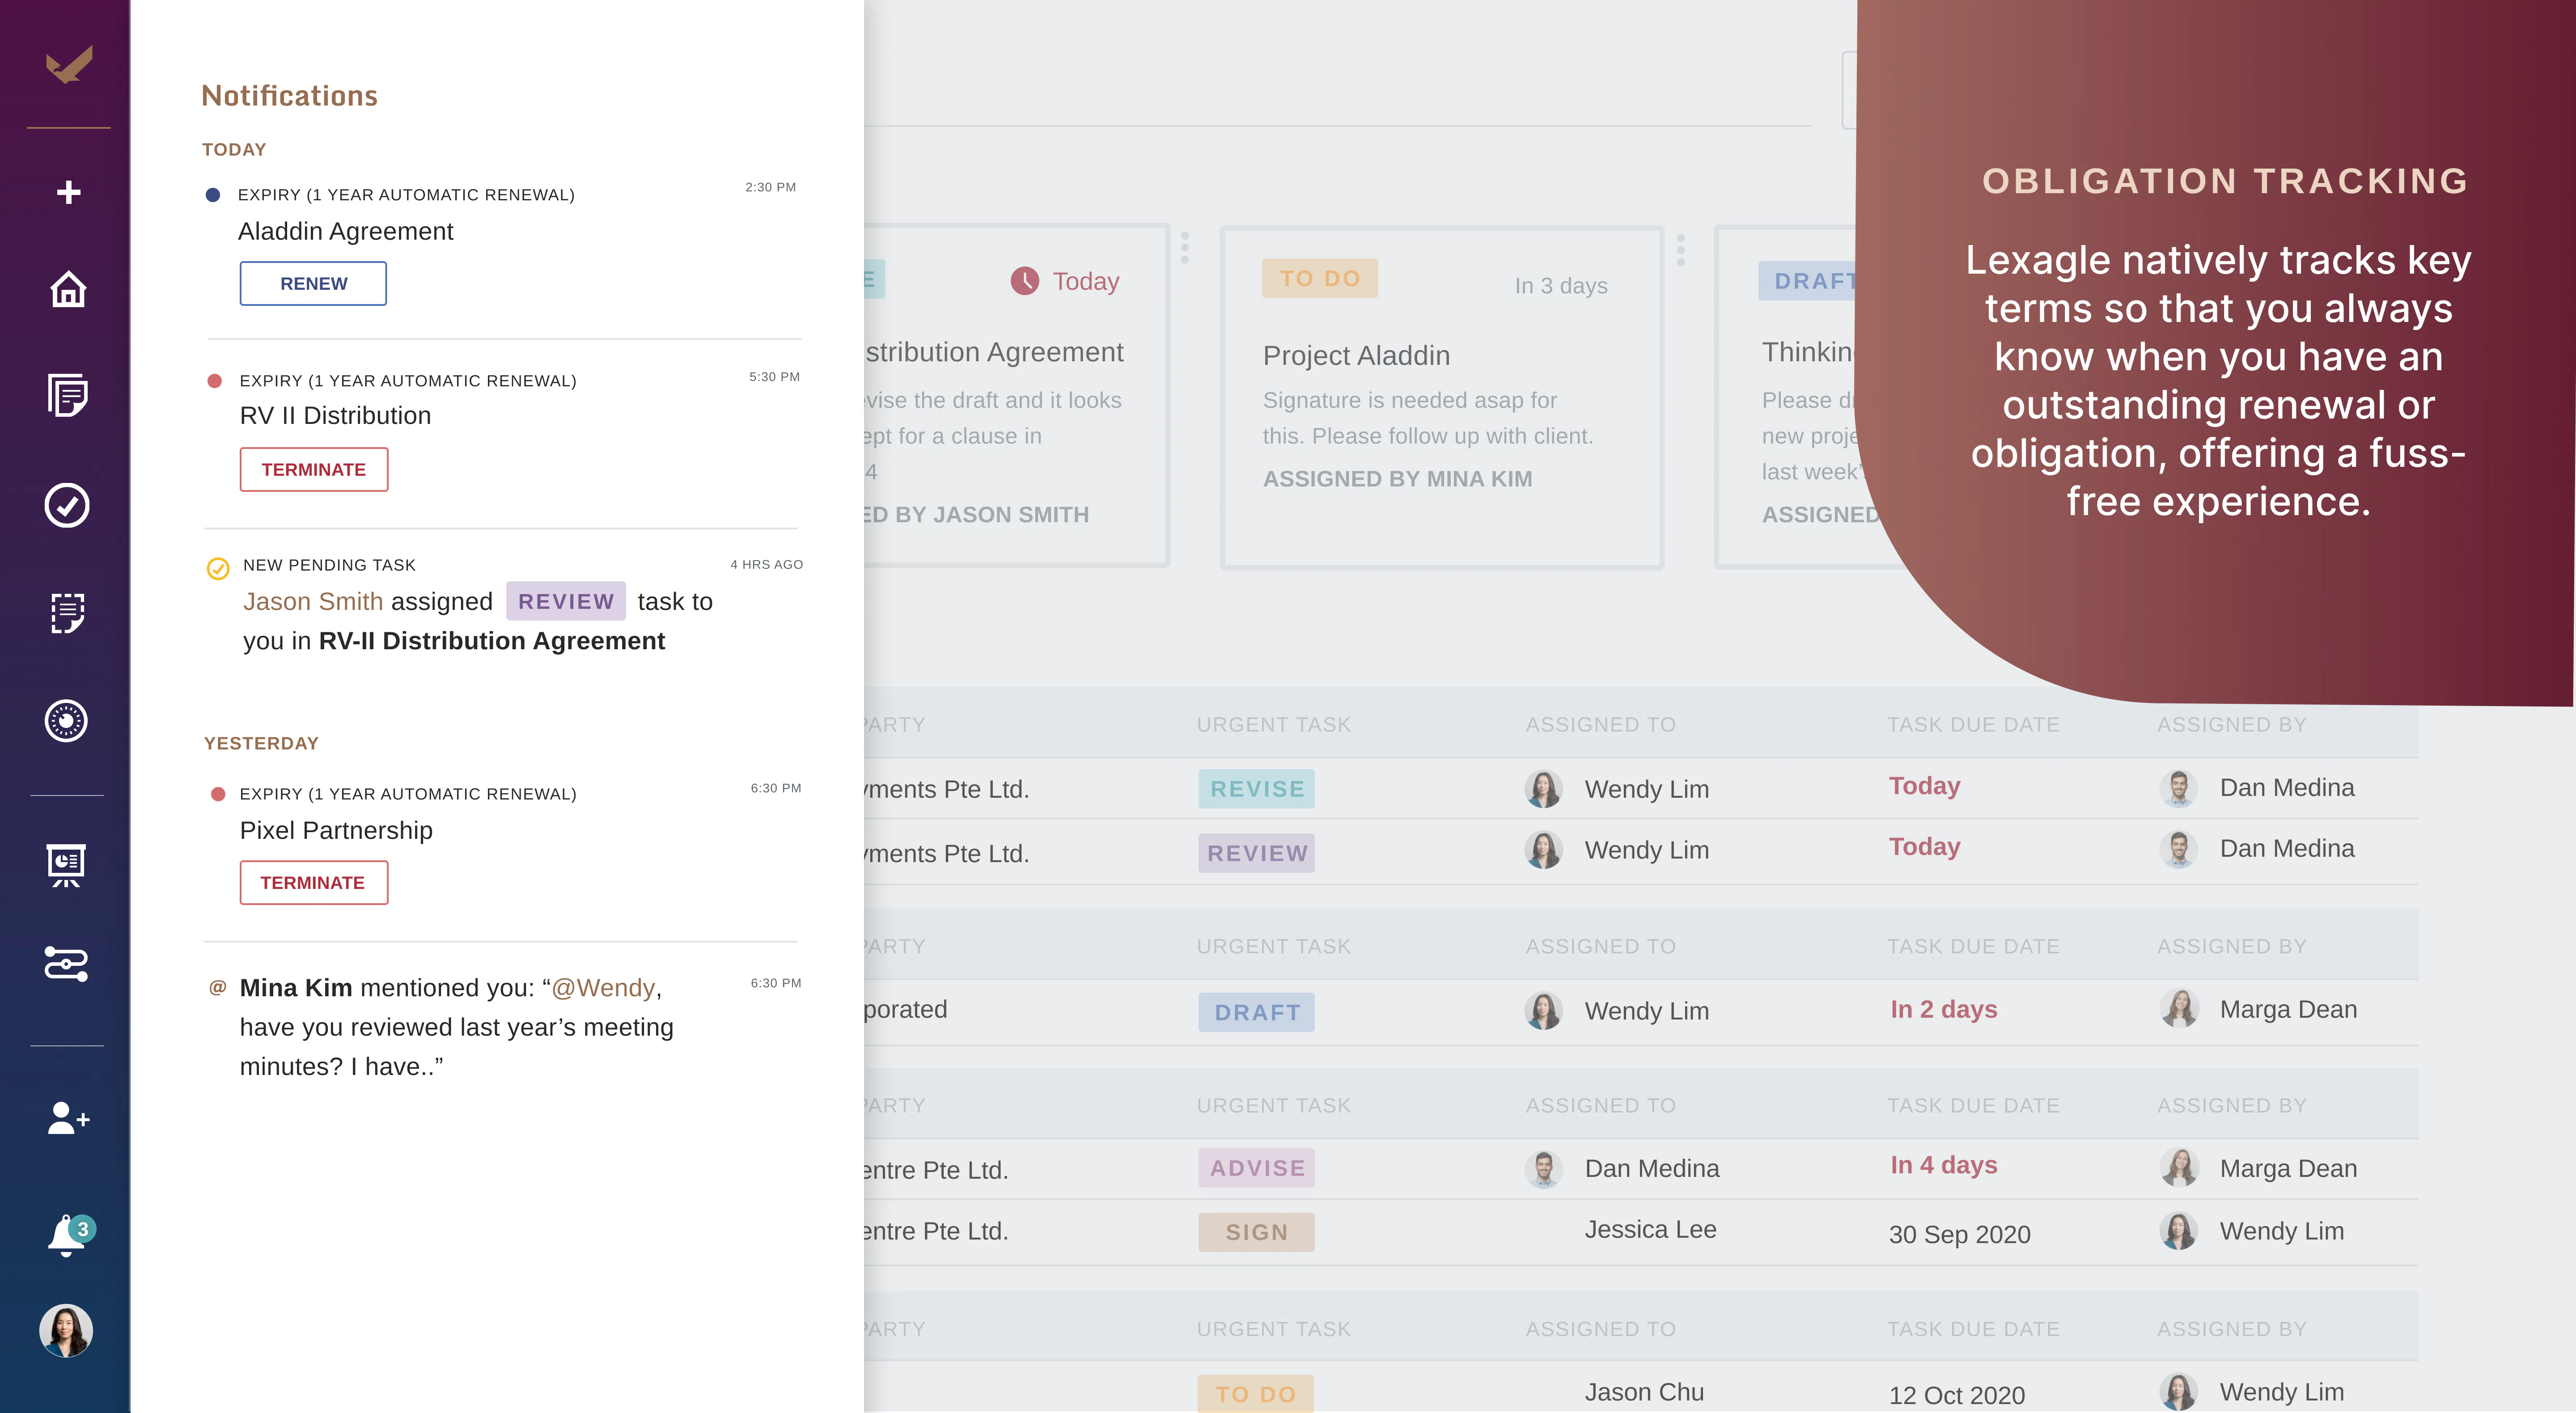Click Wendy Lim's avatar in the SIGN row
The height and width of the screenshot is (1413, 2576).
[2179, 1231]
